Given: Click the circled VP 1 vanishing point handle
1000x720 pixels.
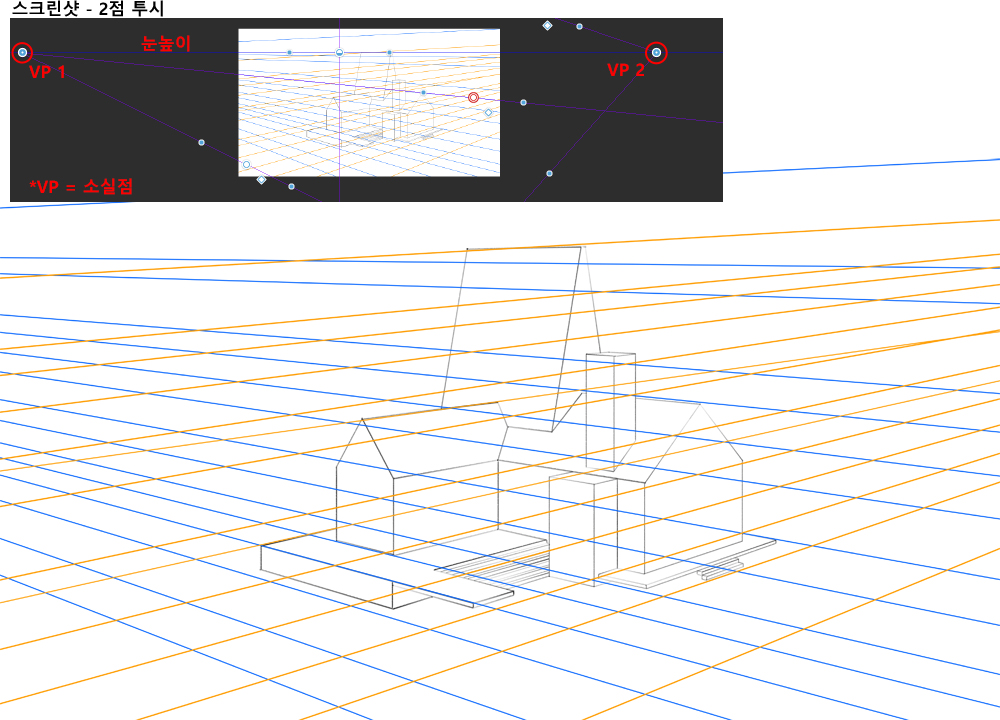Looking at the screenshot, I should click(x=23, y=52).
